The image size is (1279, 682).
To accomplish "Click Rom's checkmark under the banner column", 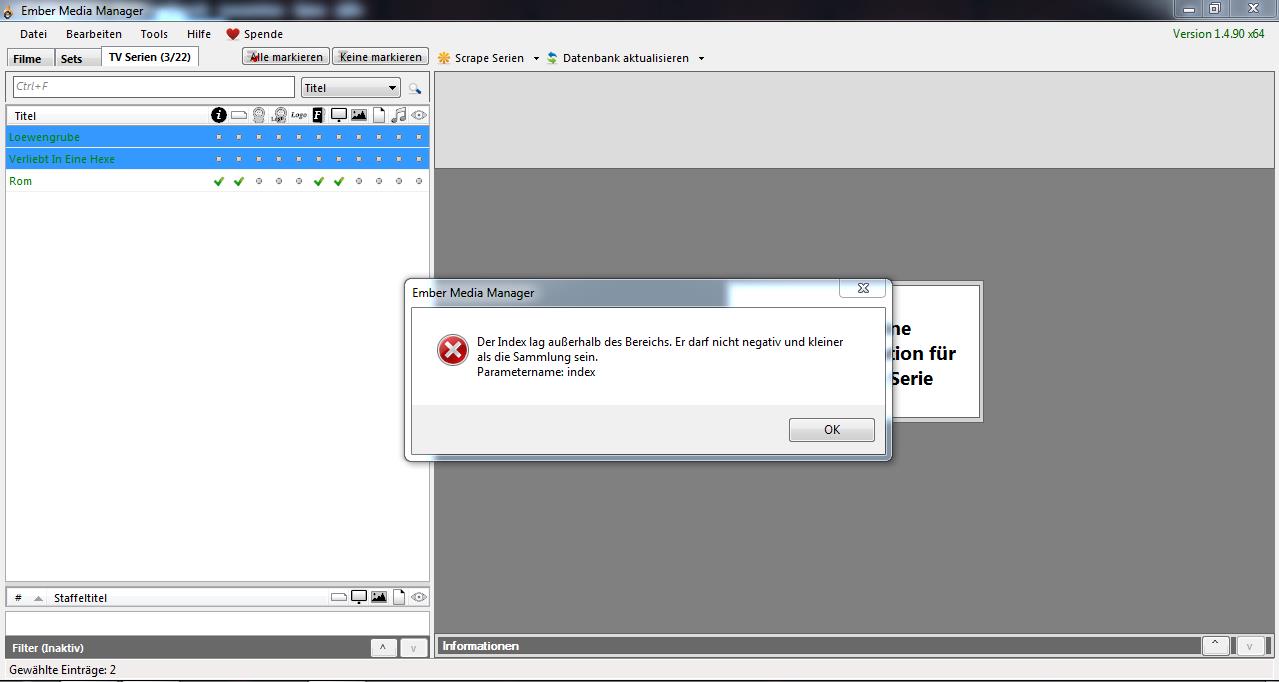I will click(x=239, y=181).
